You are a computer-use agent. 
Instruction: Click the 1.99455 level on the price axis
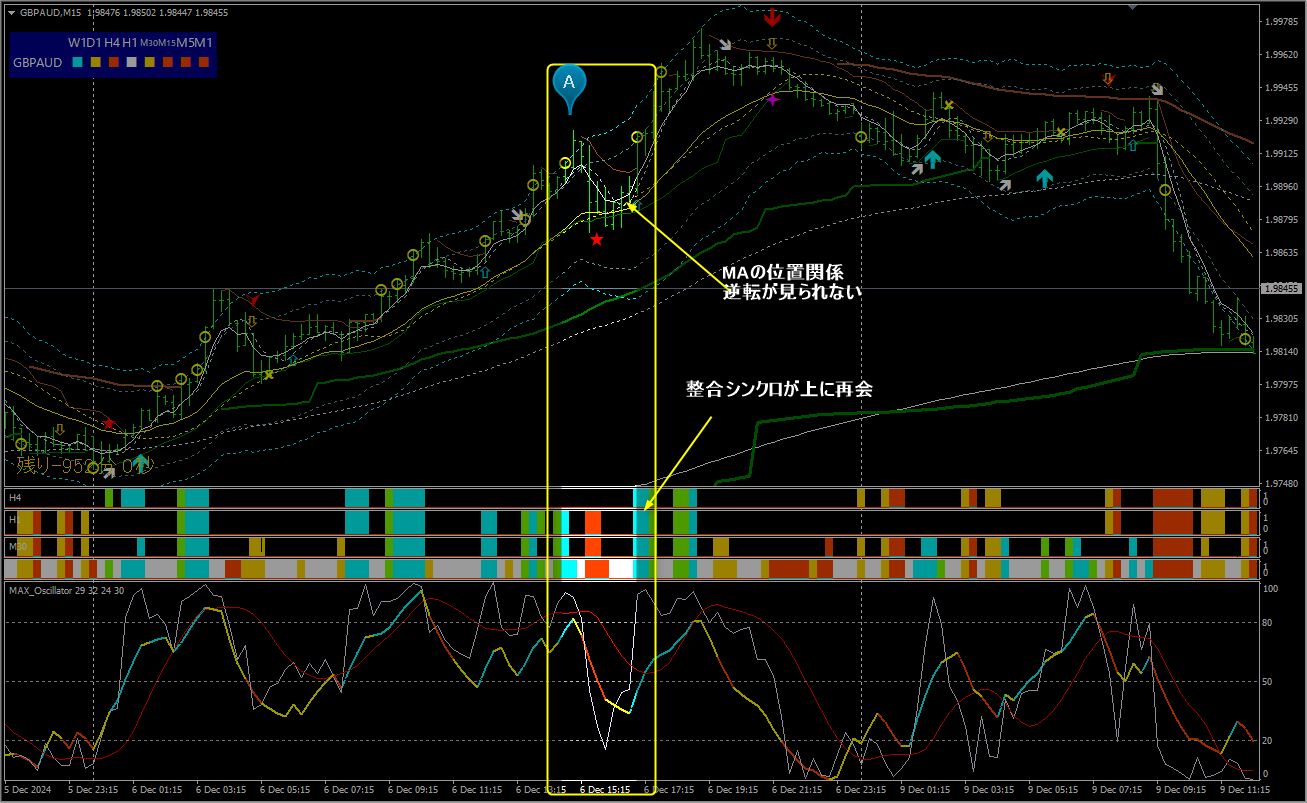point(1282,87)
